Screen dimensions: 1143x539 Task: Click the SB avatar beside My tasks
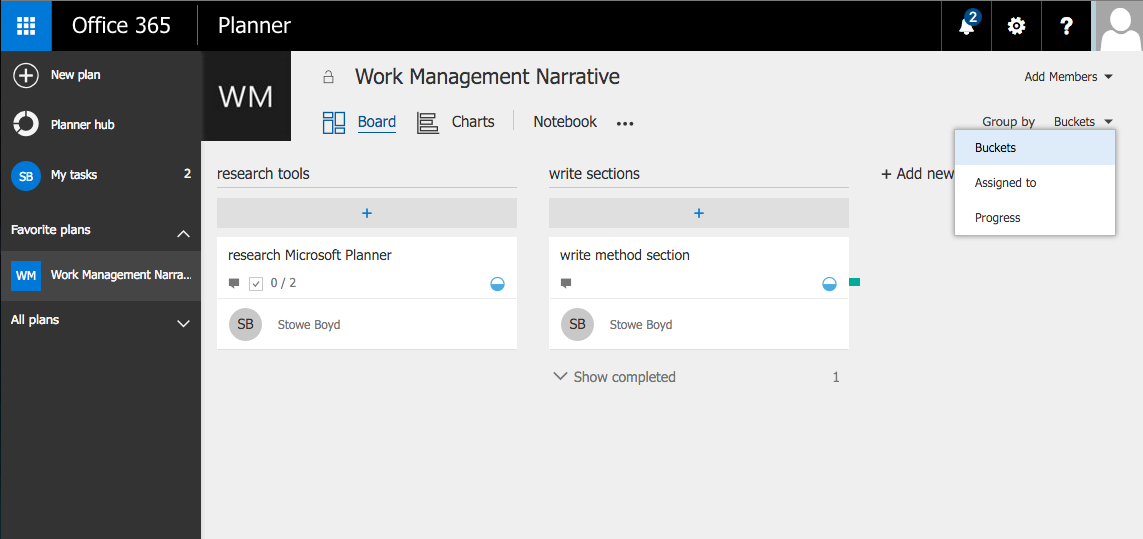26,175
